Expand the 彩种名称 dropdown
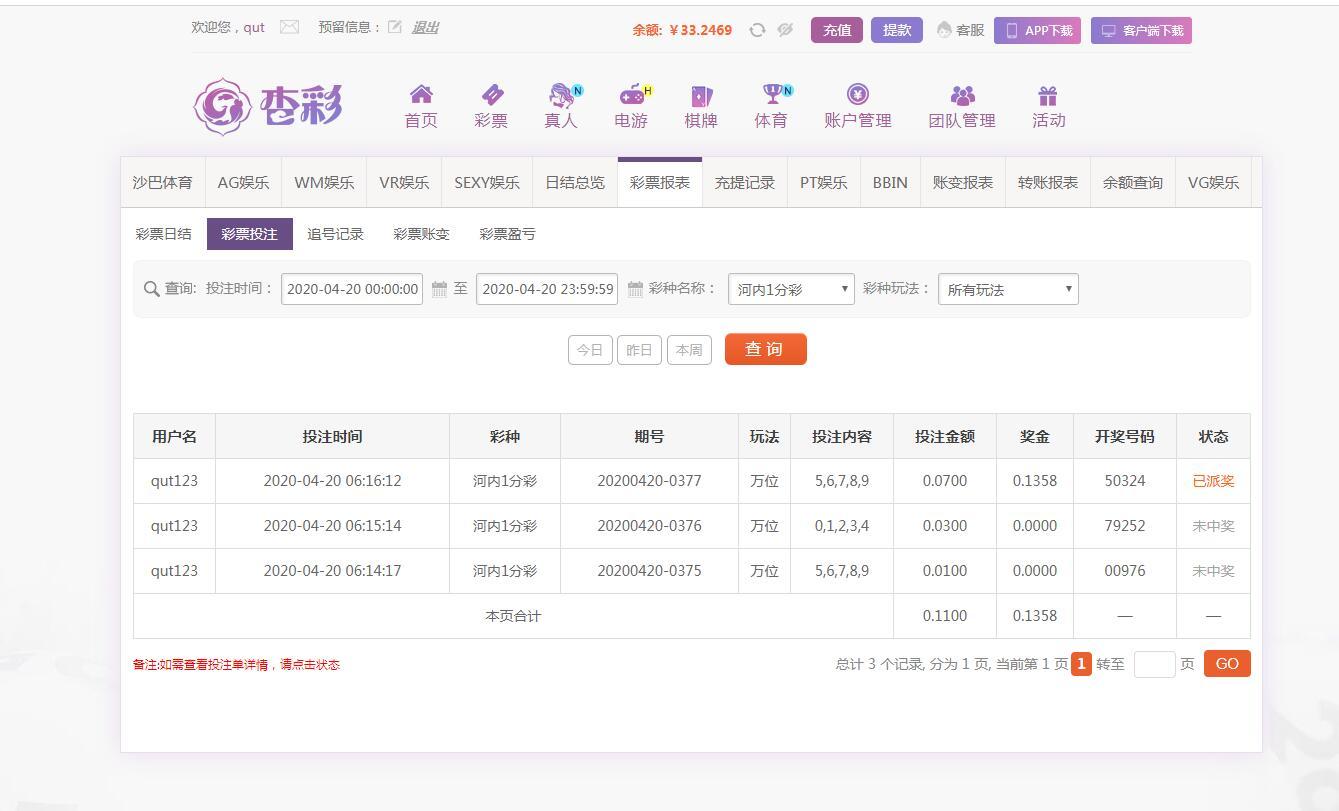 click(x=791, y=289)
